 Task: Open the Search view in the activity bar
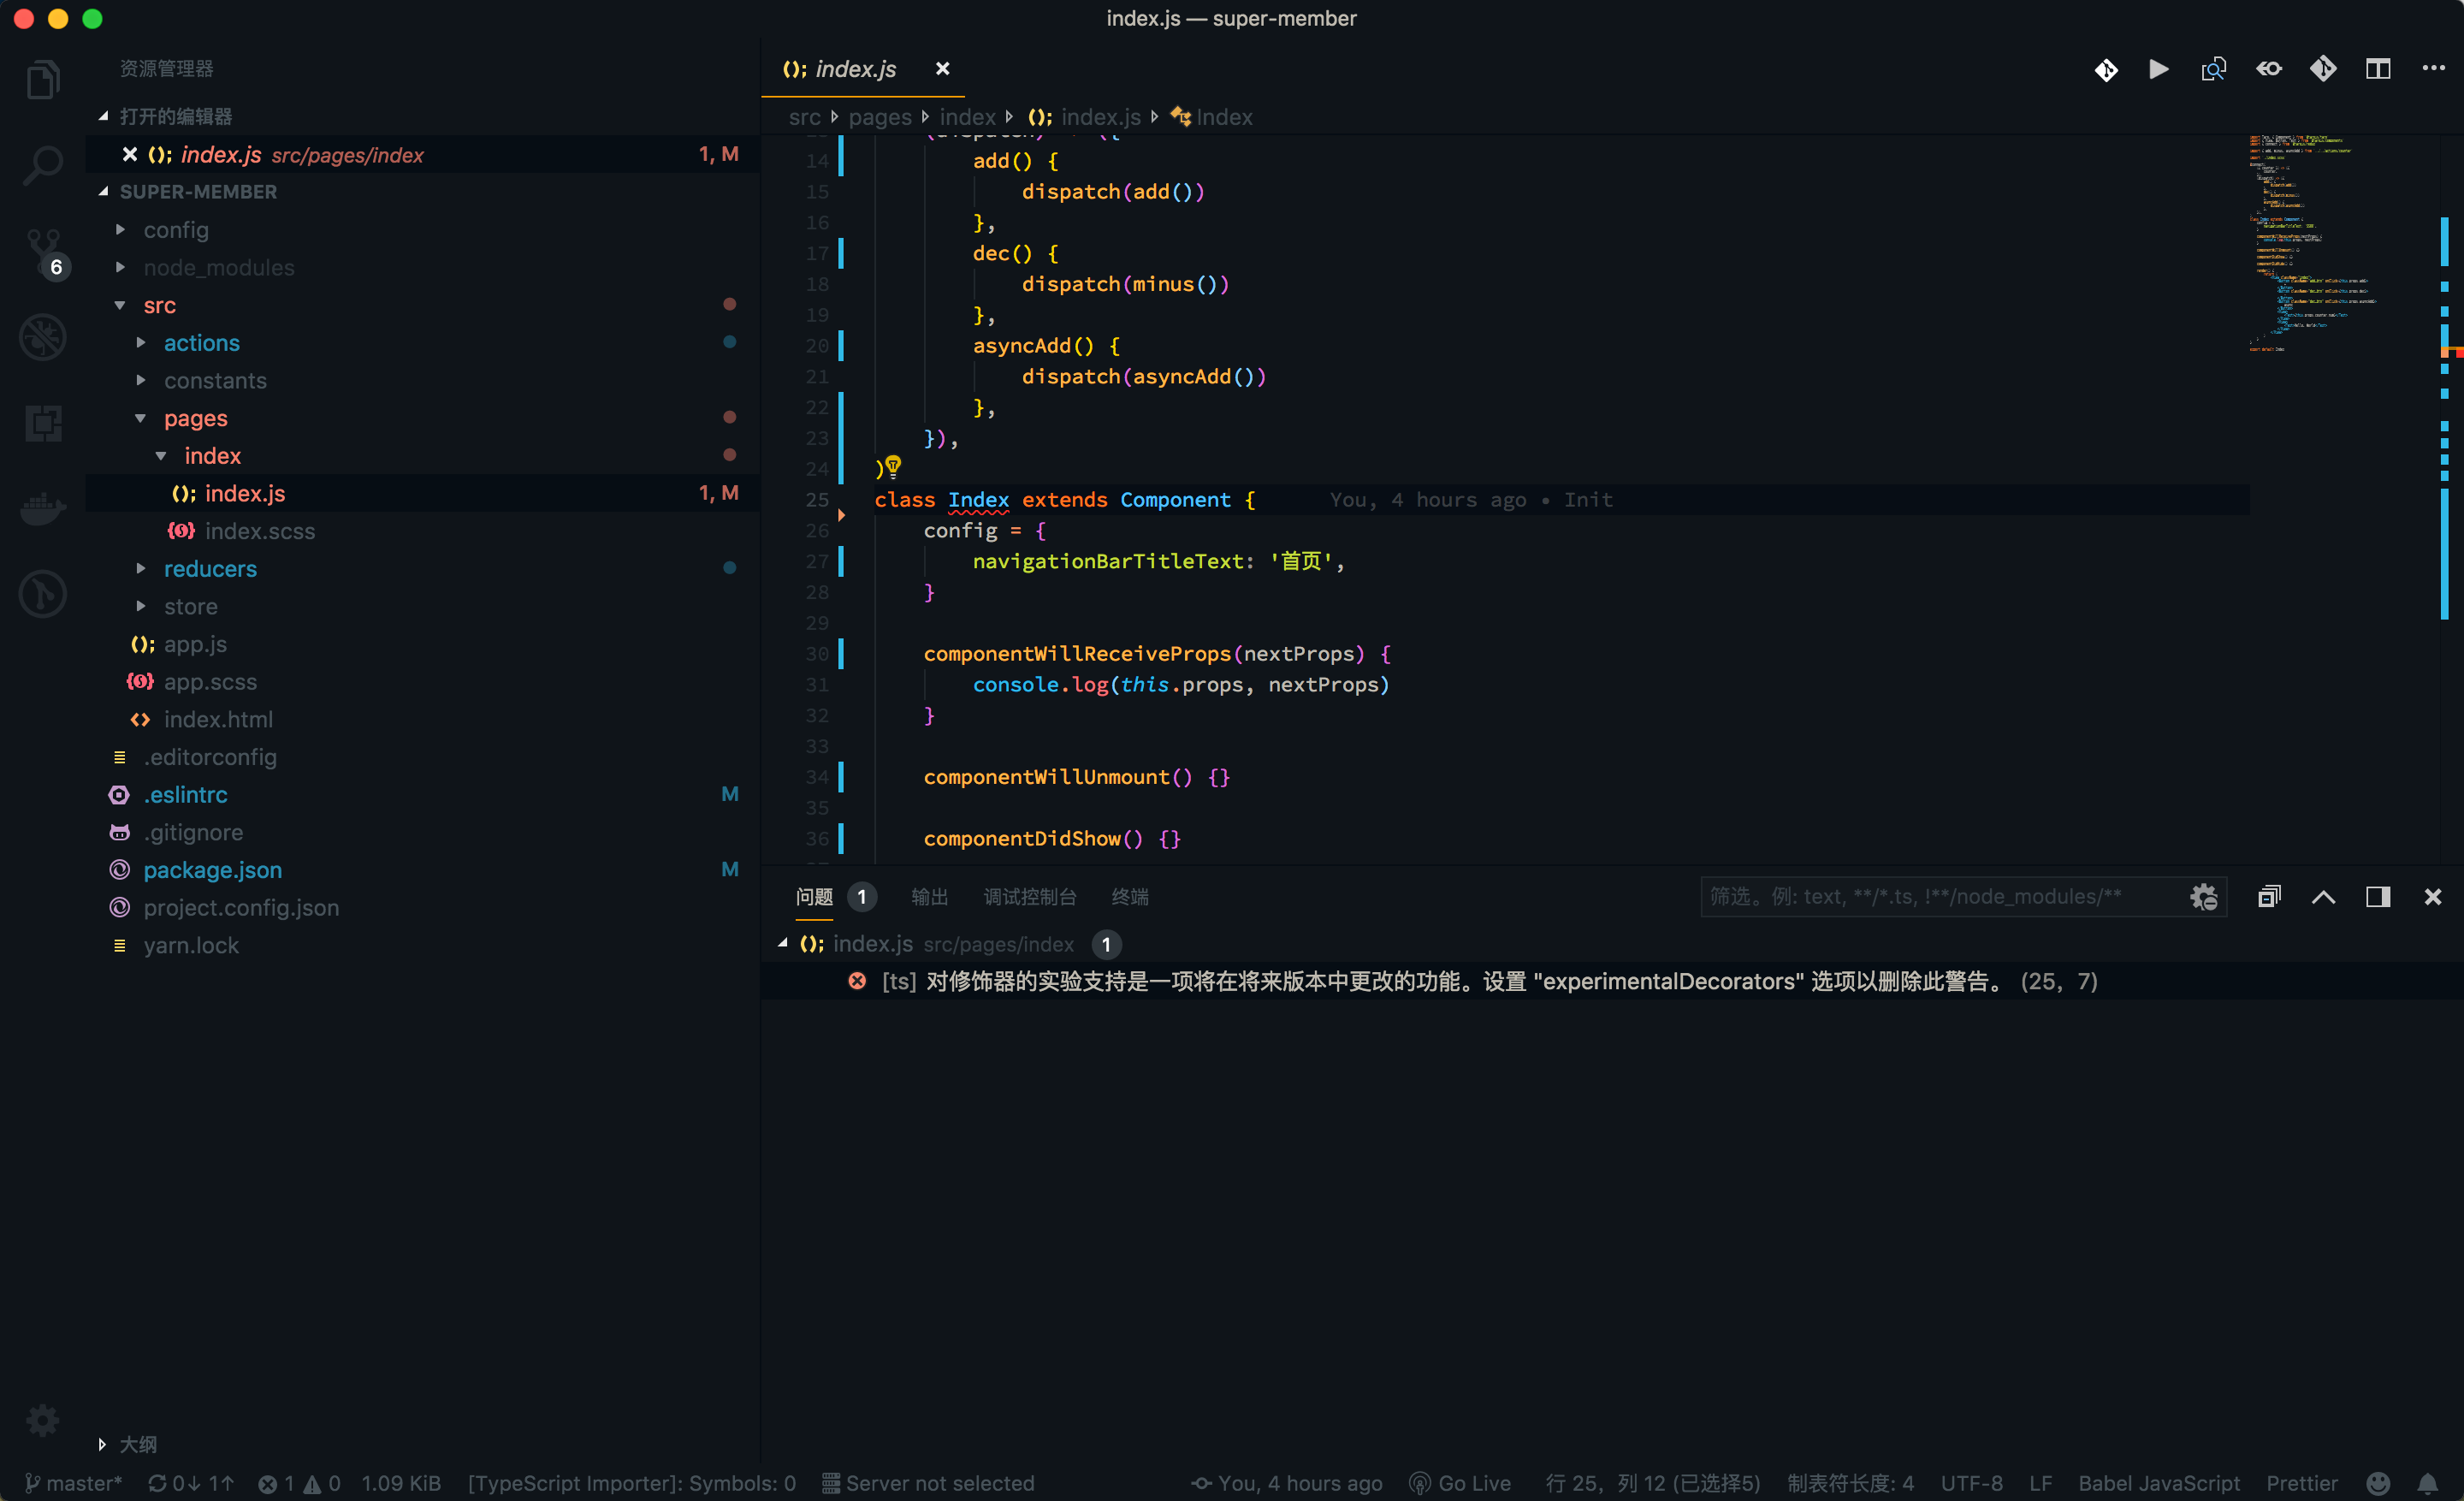click(x=43, y=164)
